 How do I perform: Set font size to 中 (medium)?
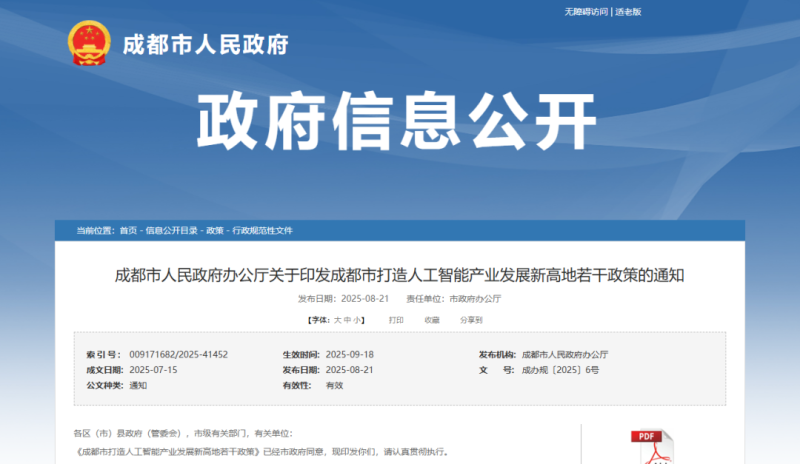click(x=347, y=320)
